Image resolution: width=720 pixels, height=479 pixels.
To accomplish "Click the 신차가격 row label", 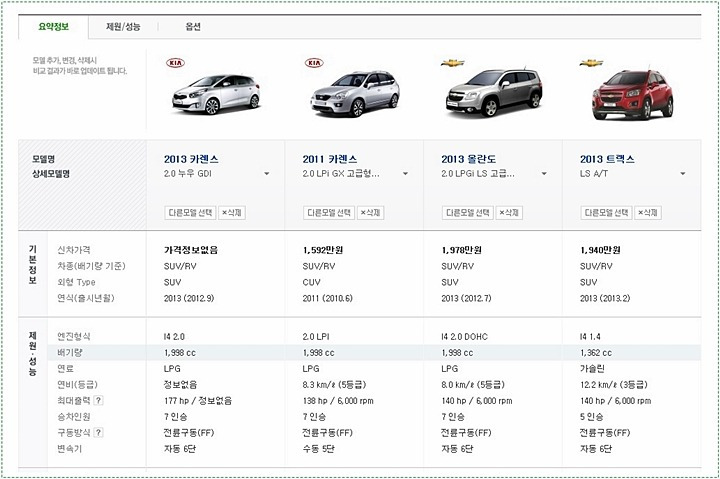I will (x=73, y=250).
